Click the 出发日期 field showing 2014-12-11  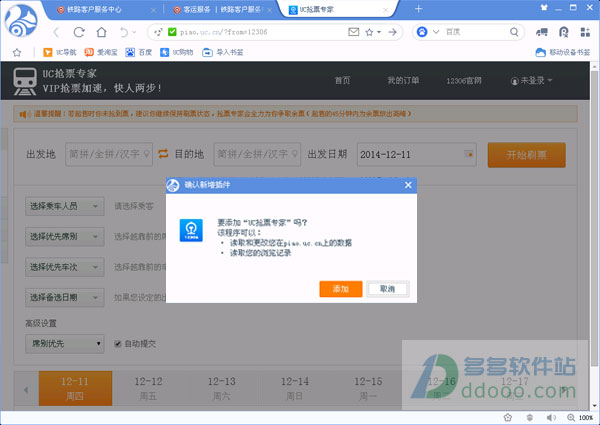(x=417, y=154)
